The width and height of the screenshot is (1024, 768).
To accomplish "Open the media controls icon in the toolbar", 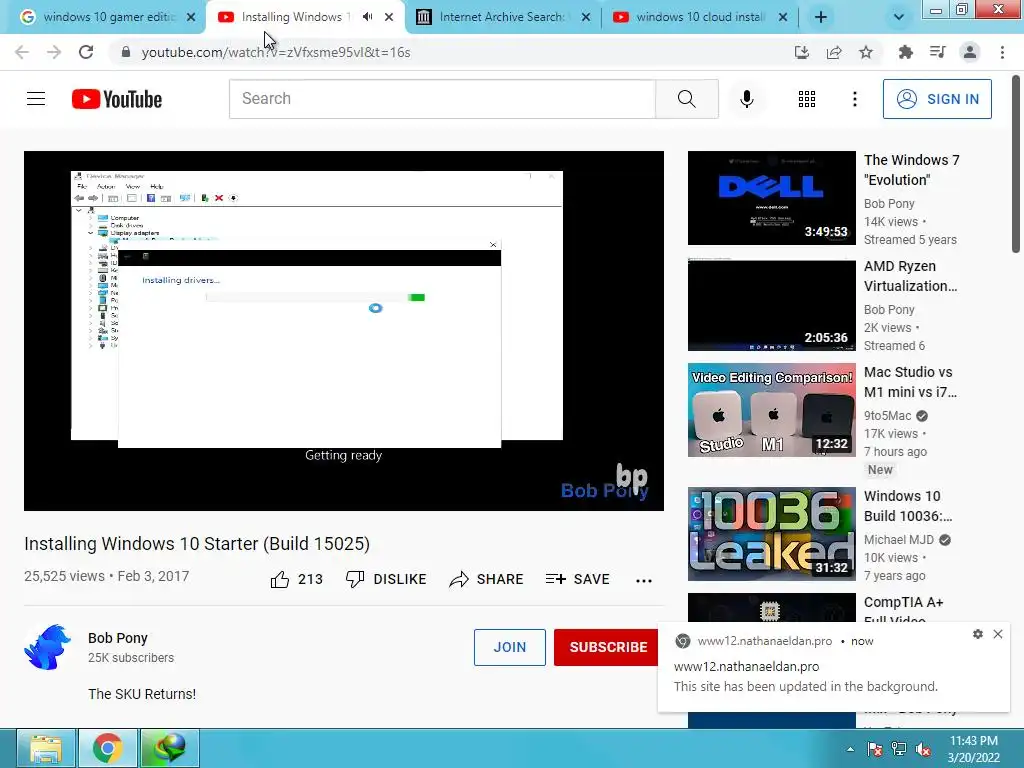I will [x=938, y=52].
